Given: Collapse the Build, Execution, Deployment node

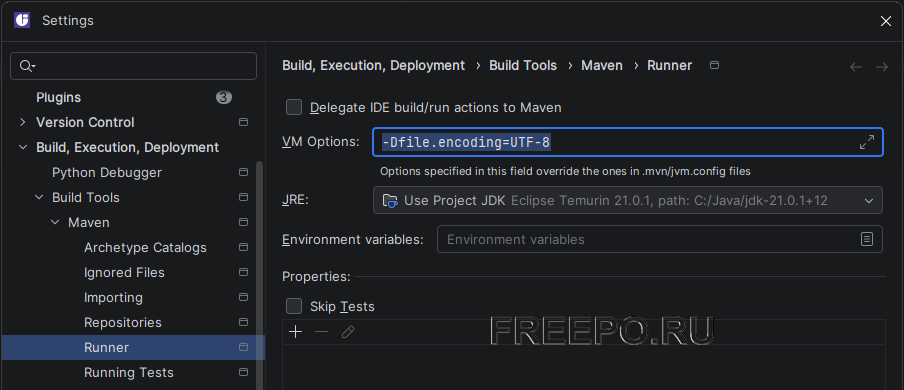Looking at the screenshot, I should point(22,147).
